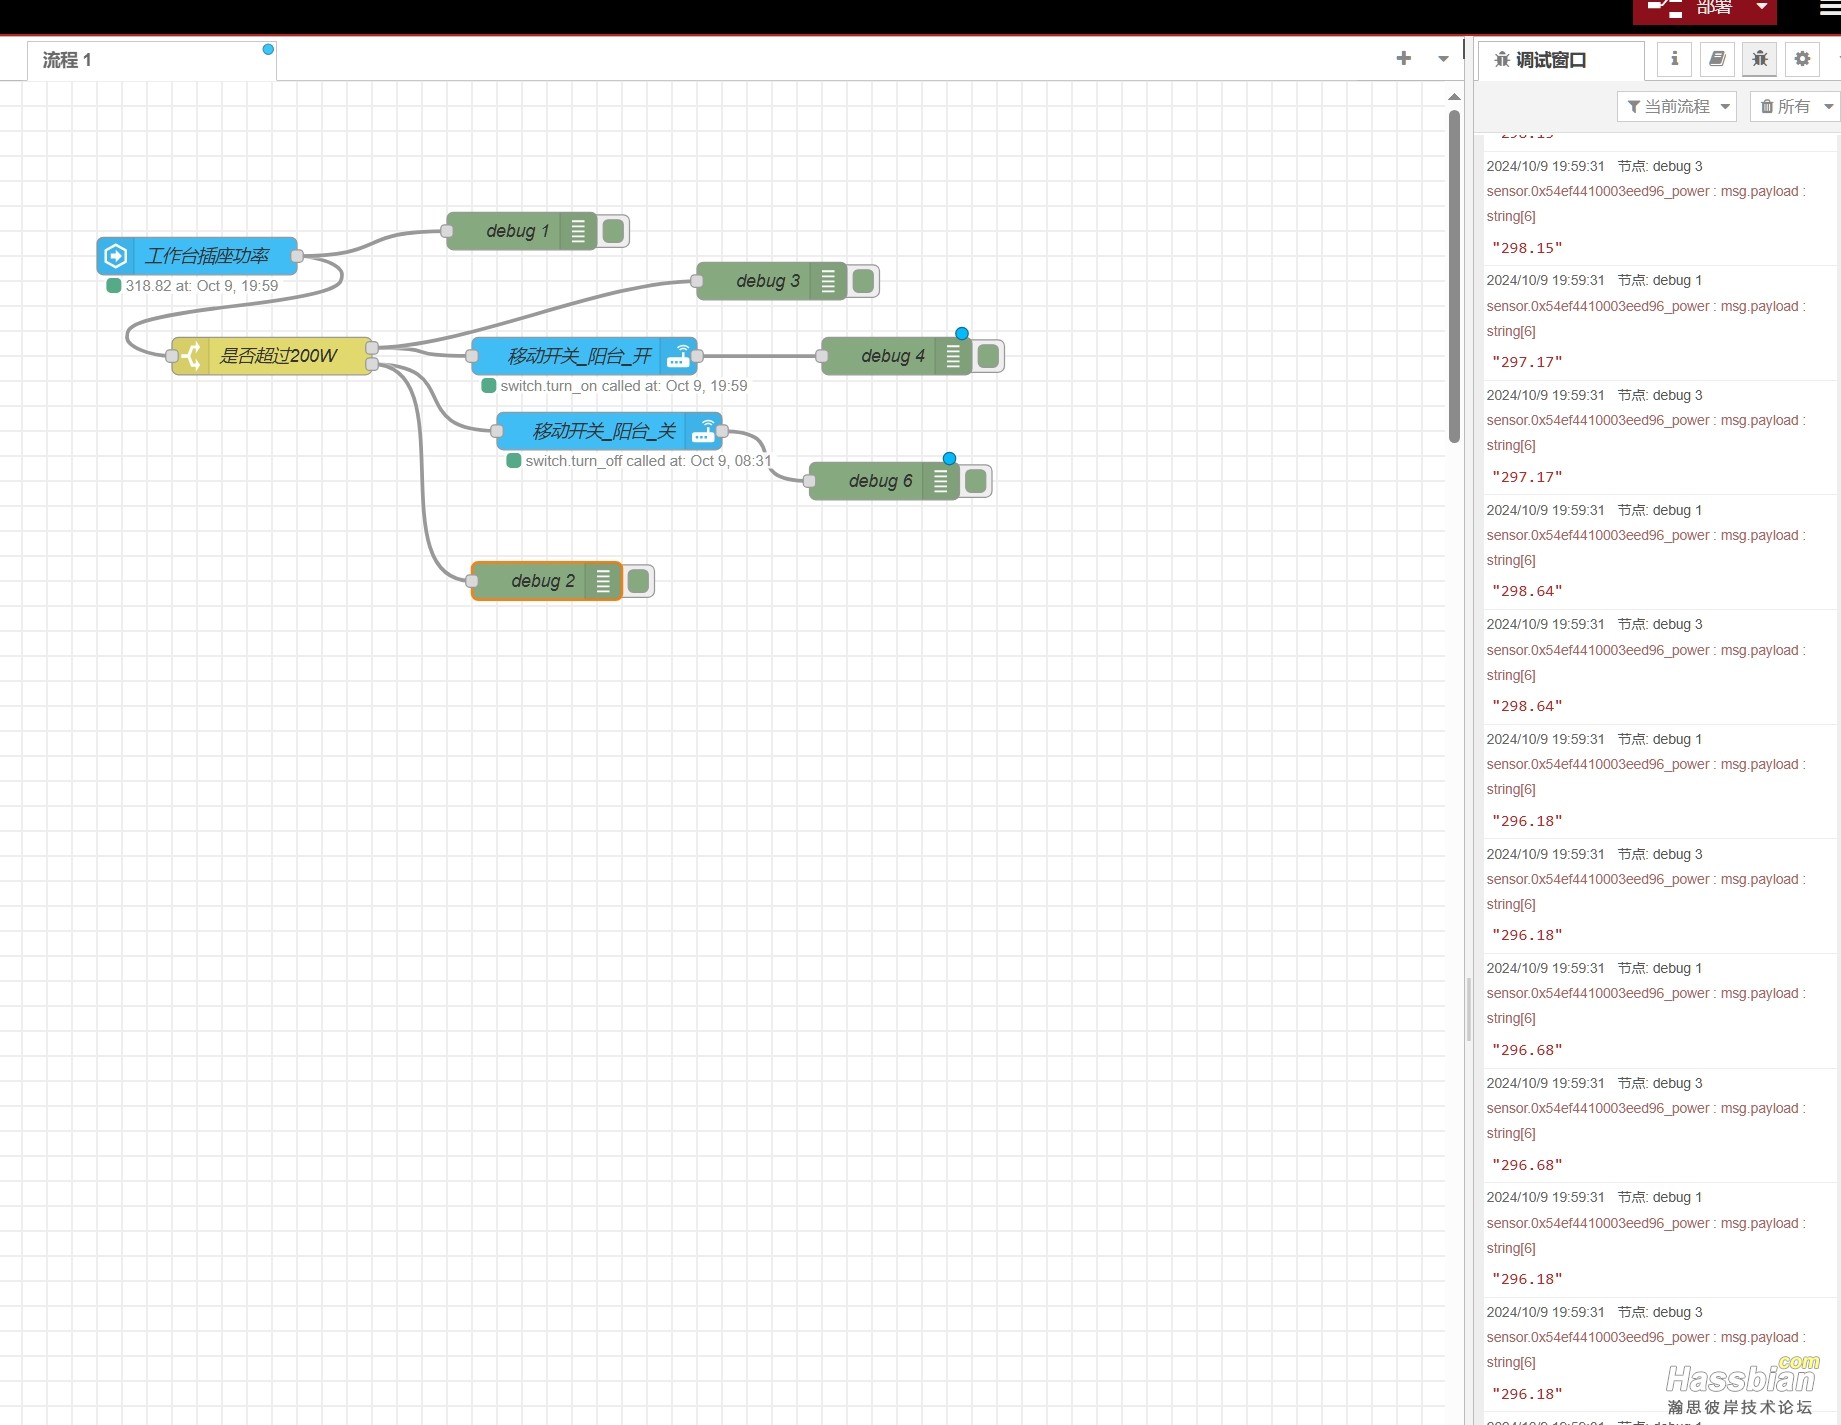The width and height of the screenshot is (1841, 1425).
Task: Click the debug message value "298.15"
Action: coord(1527,248)
